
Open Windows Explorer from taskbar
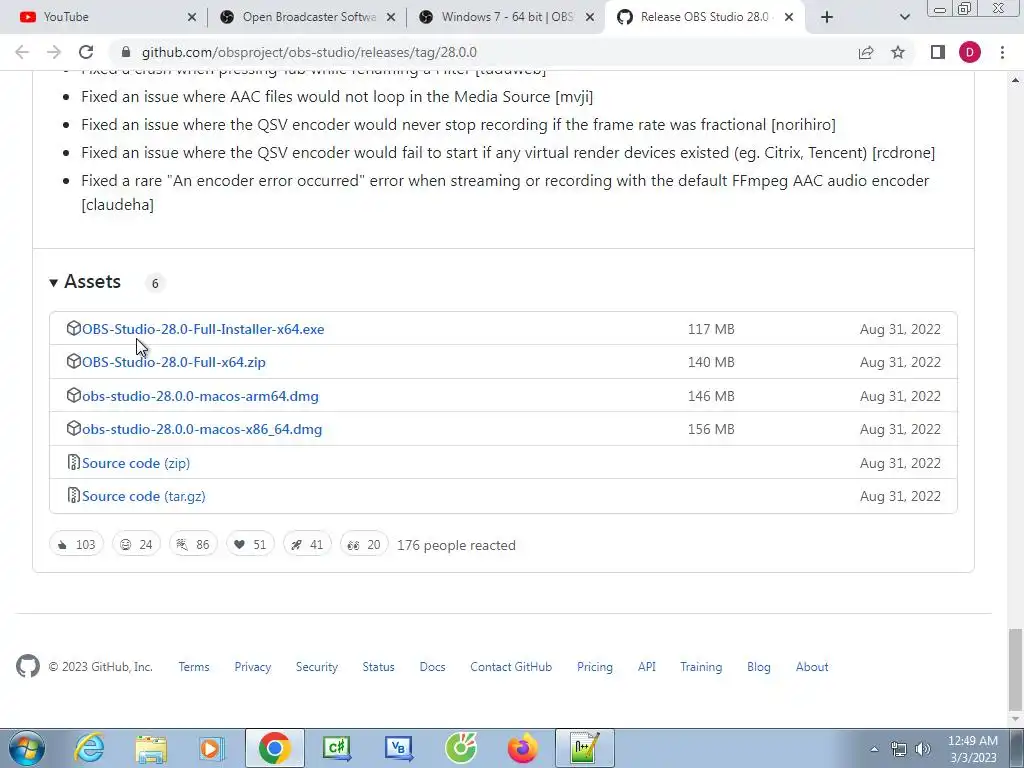[x=151, y=748]
